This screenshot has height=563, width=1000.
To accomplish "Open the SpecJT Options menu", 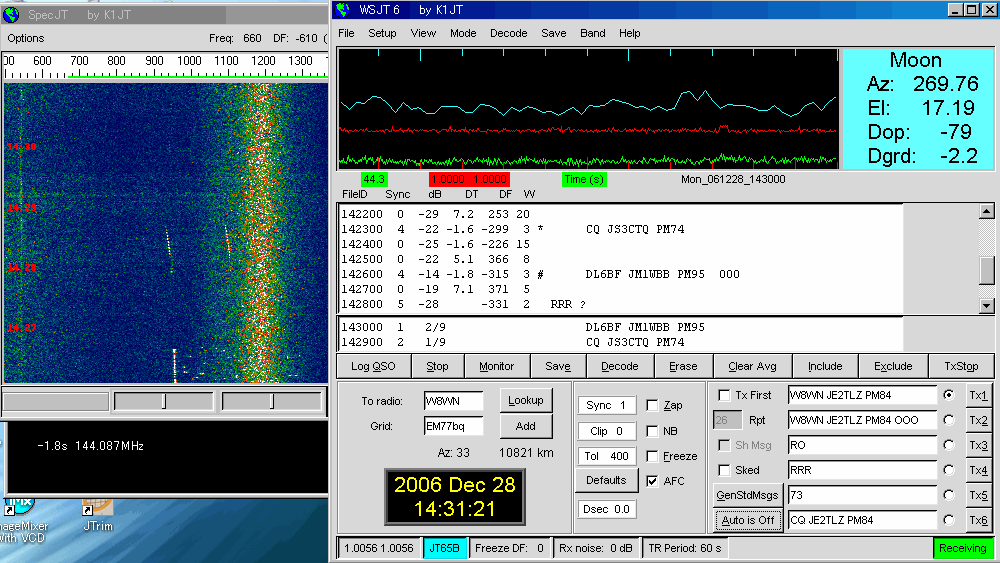I will [26, 38].
